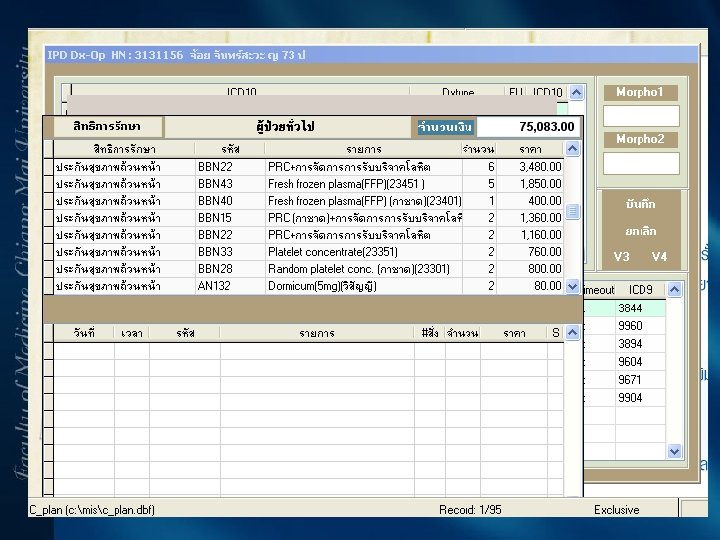Click ICD9 code 9960
Screen dimensions: 720x540
pyautogui.click(x=641, y=326)
